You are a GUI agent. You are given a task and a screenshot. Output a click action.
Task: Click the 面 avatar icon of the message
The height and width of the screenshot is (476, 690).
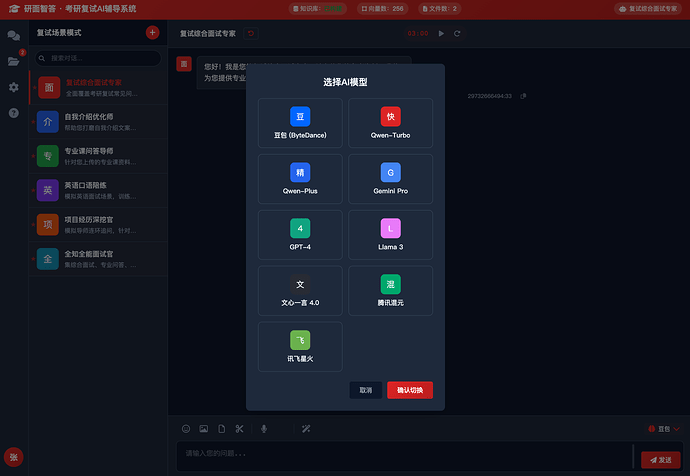click(x=184, y=64)
